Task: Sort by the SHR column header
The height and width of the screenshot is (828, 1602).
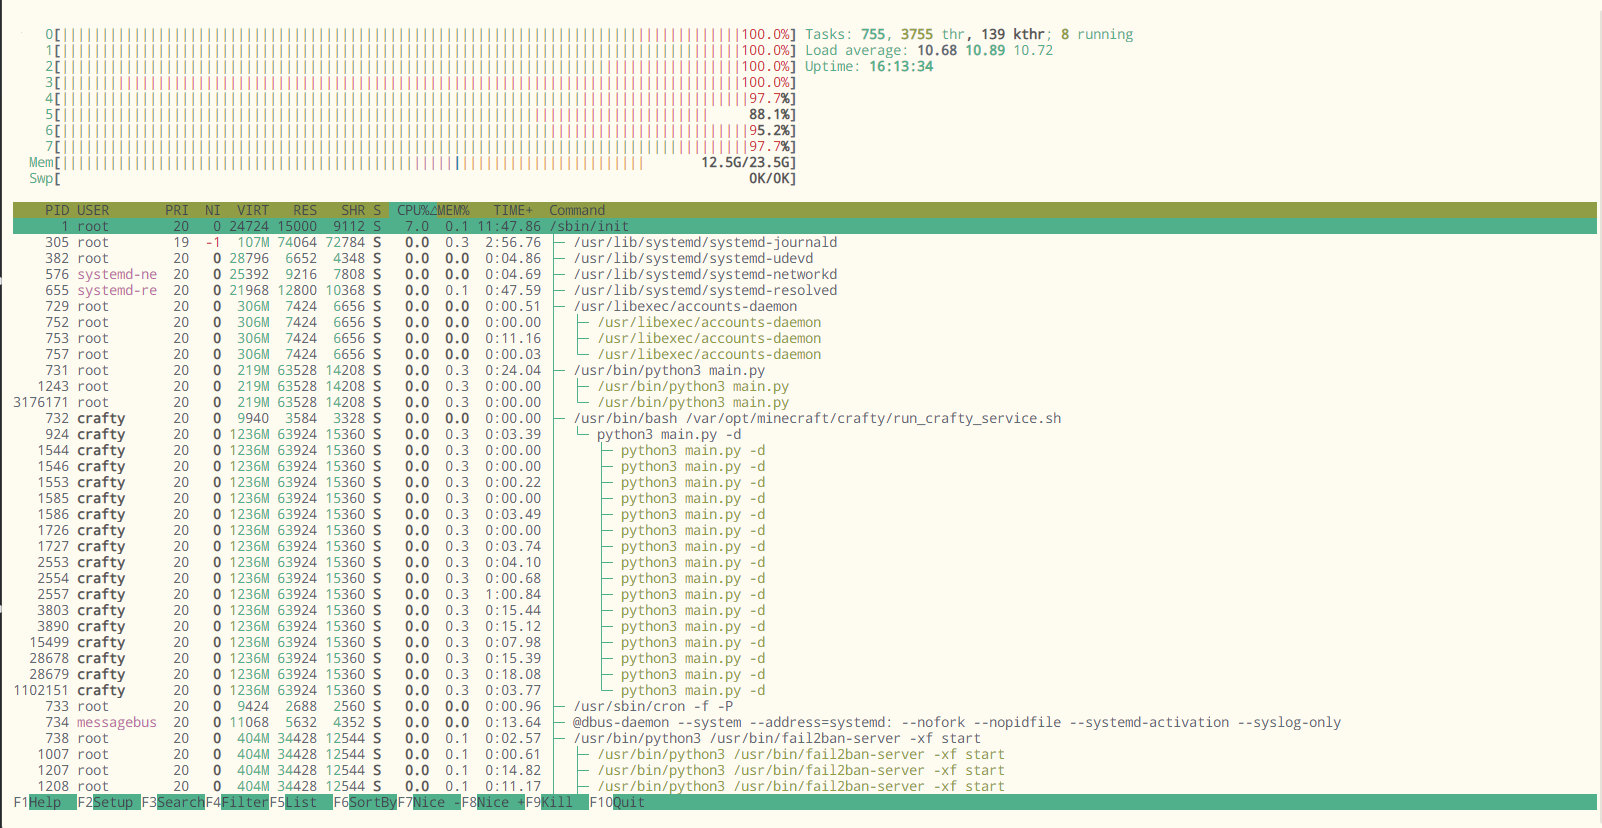Action: 353,210
